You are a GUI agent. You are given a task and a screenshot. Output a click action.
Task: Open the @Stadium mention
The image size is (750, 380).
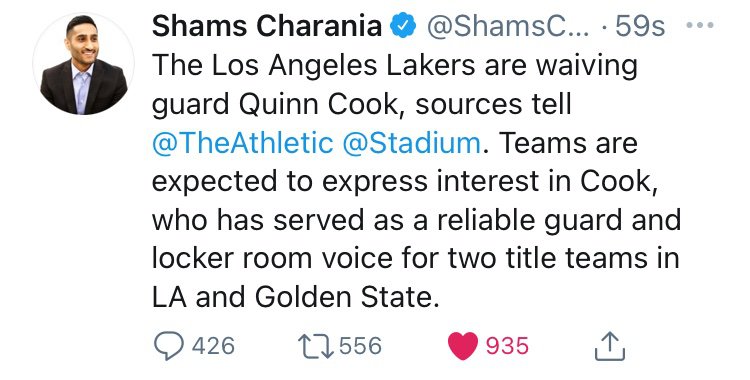412,143
